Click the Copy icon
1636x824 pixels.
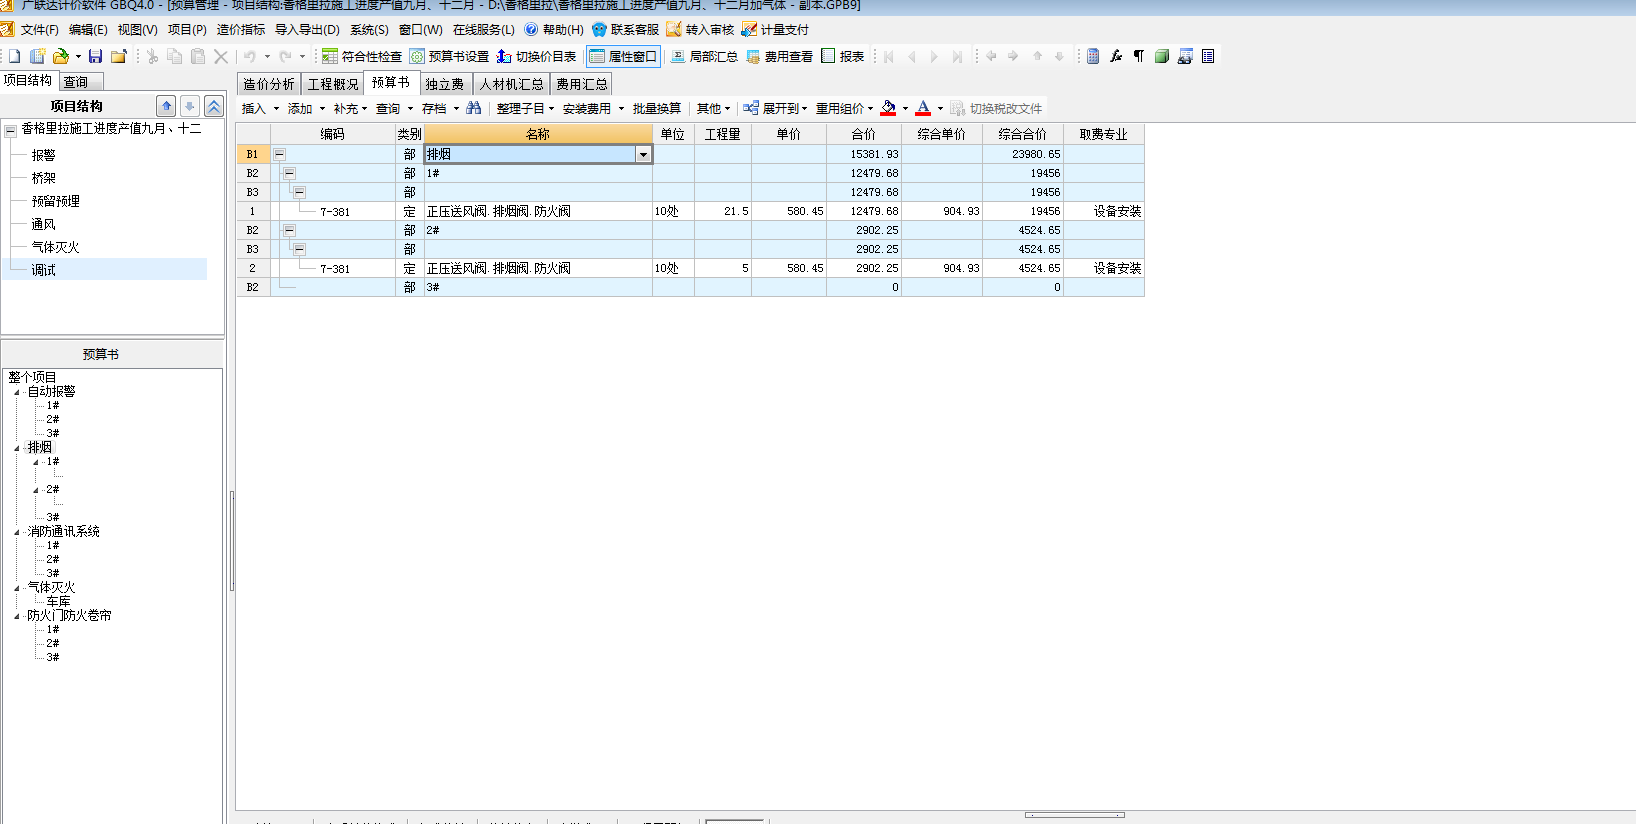point(175,57)
